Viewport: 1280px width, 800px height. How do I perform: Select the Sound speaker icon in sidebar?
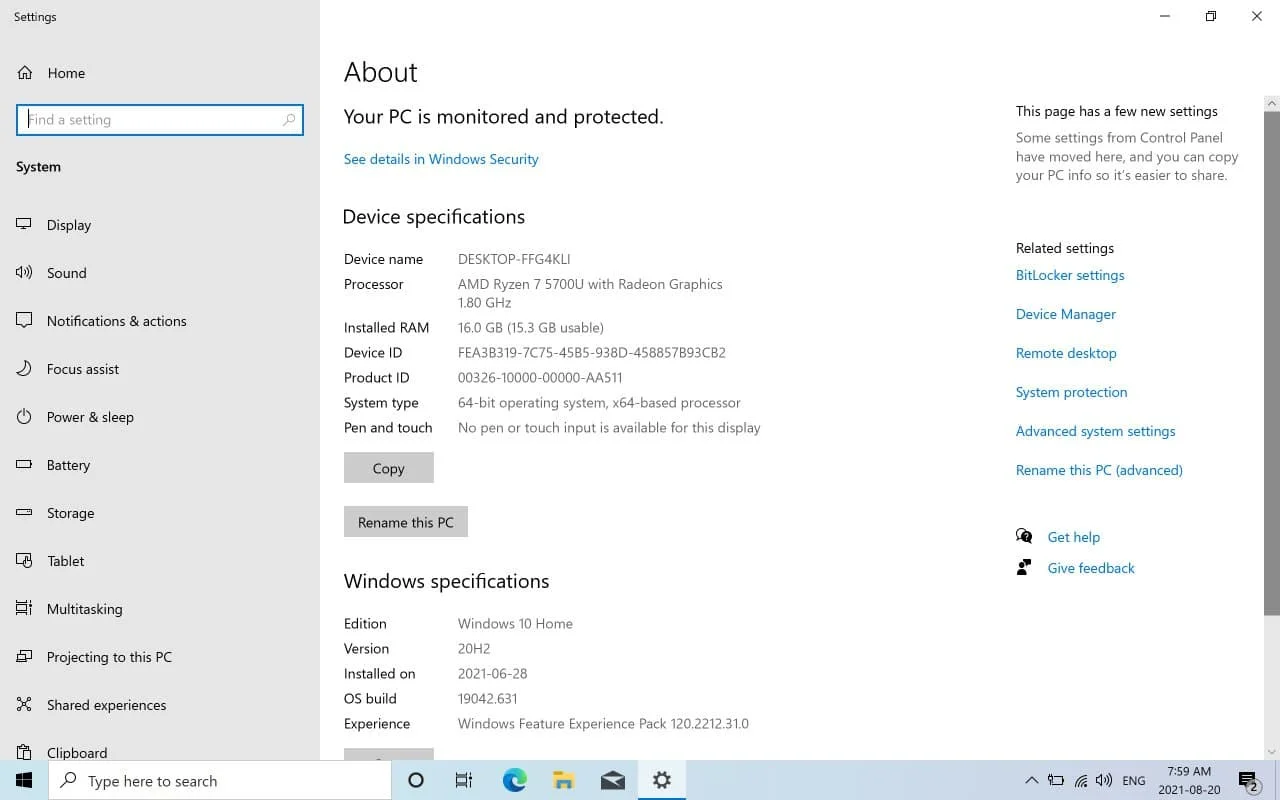click(25, 273)
